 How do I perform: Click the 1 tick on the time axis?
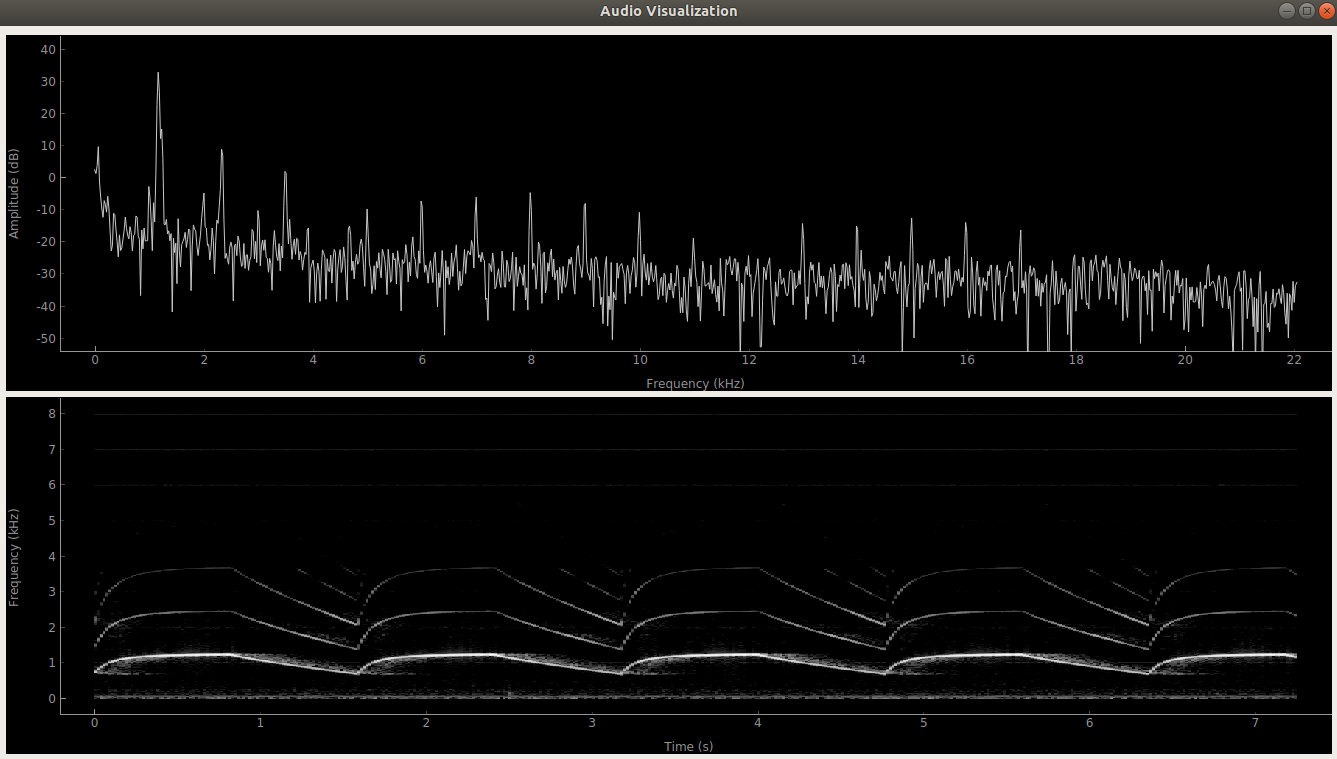[260, 723]
